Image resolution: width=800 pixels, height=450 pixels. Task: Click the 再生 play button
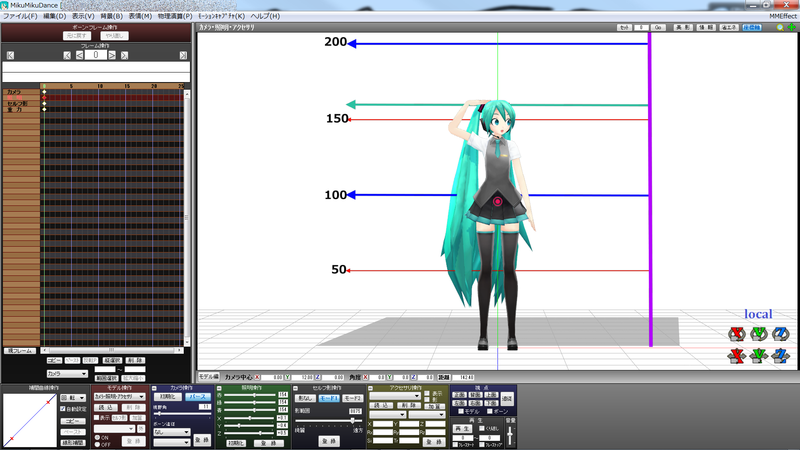click(x=462, y=429)
